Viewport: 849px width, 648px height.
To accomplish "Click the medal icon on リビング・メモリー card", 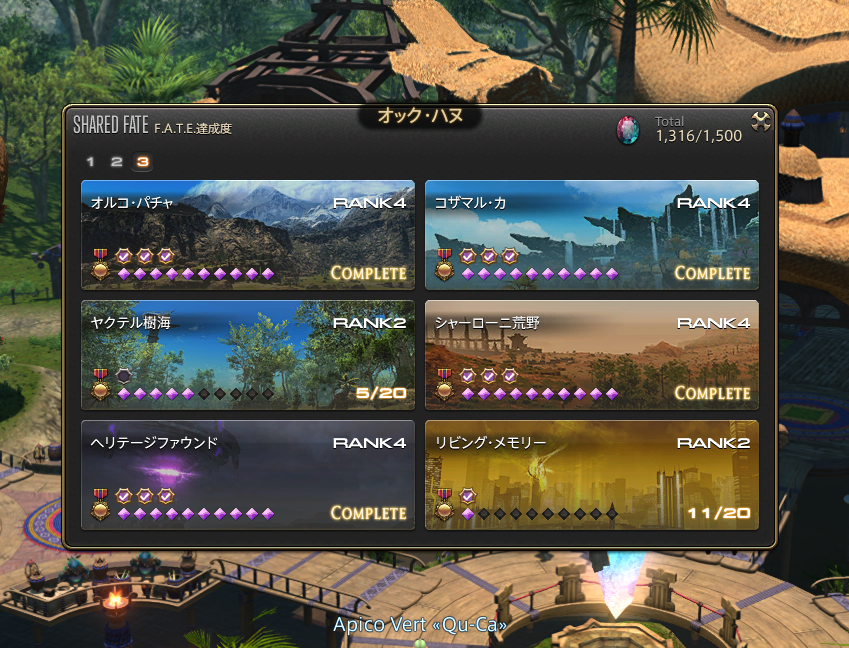I will pos(444,505).
